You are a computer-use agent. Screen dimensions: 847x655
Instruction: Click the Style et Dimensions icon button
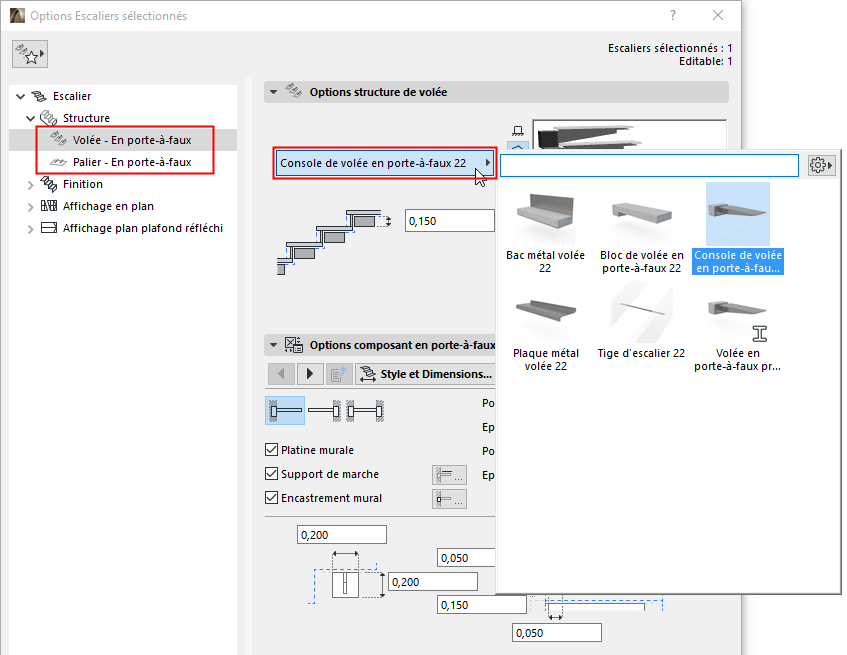tap(366, 373)
